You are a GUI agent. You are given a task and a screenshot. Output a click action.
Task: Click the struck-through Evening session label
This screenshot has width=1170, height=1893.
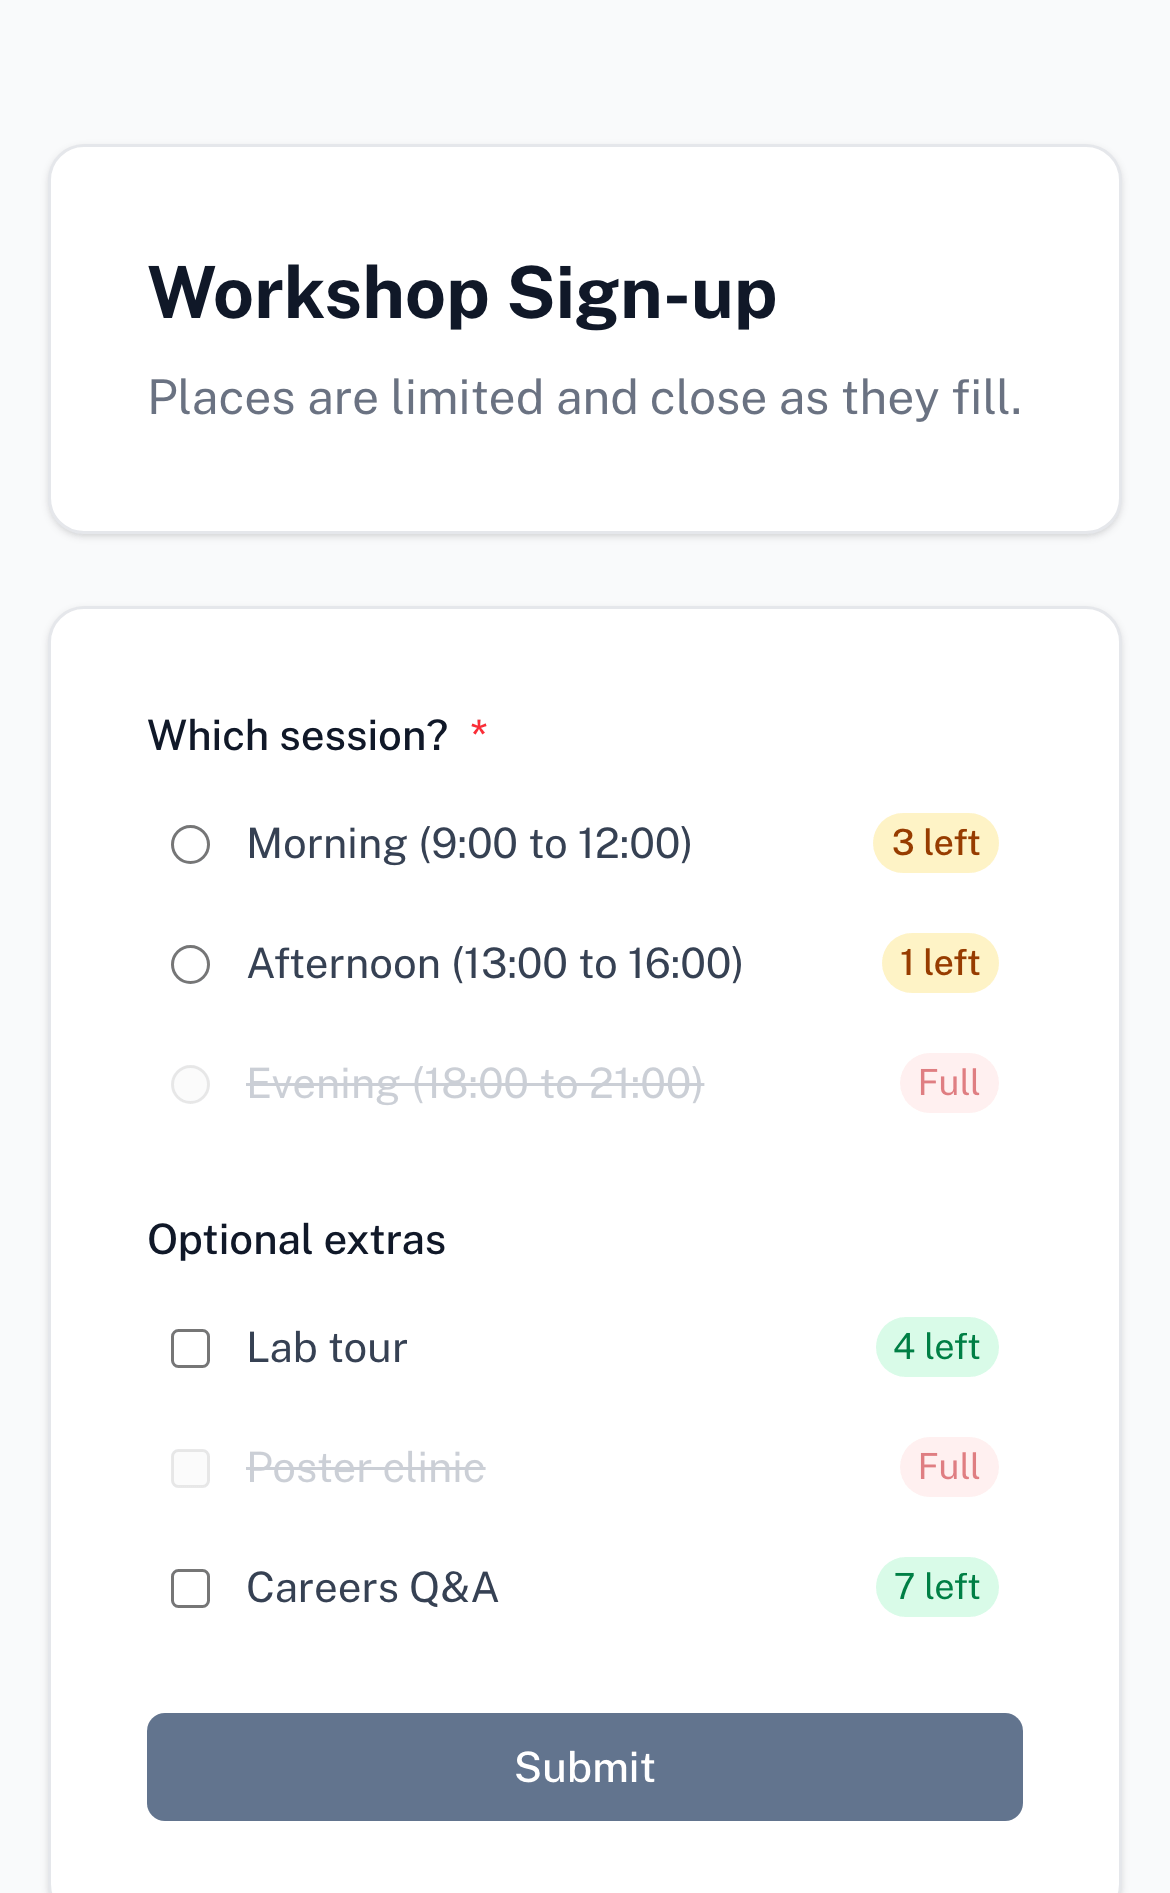tap(476, 1084)
